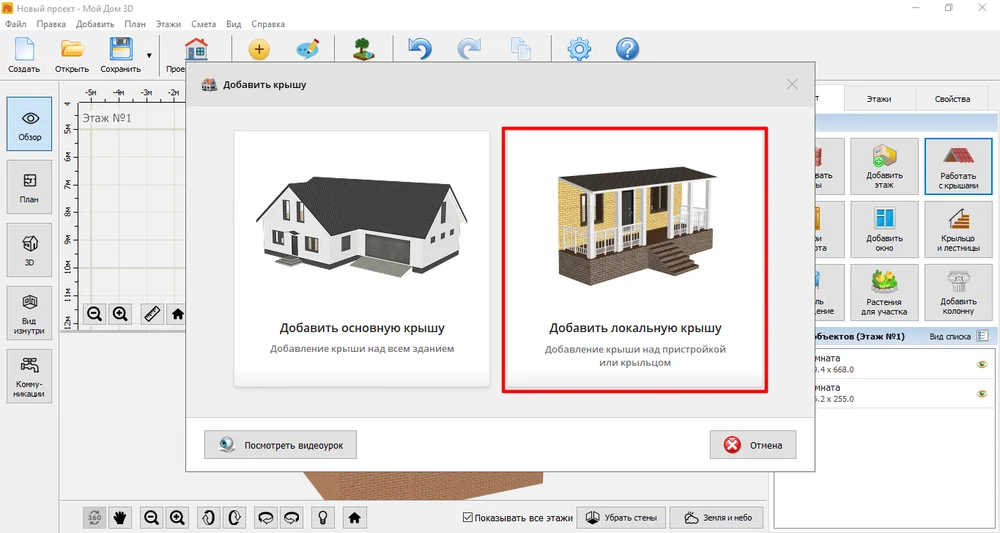Screen dimensions: 1000x533
Task: Open Растения для участка tool
Action: (884, 293)
